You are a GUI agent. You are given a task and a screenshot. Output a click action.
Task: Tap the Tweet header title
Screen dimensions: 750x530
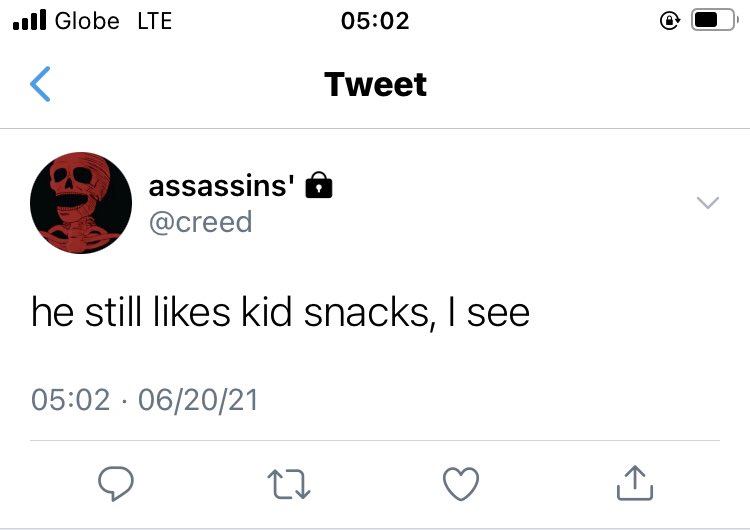pyautogui.click(x=375, y=84)
